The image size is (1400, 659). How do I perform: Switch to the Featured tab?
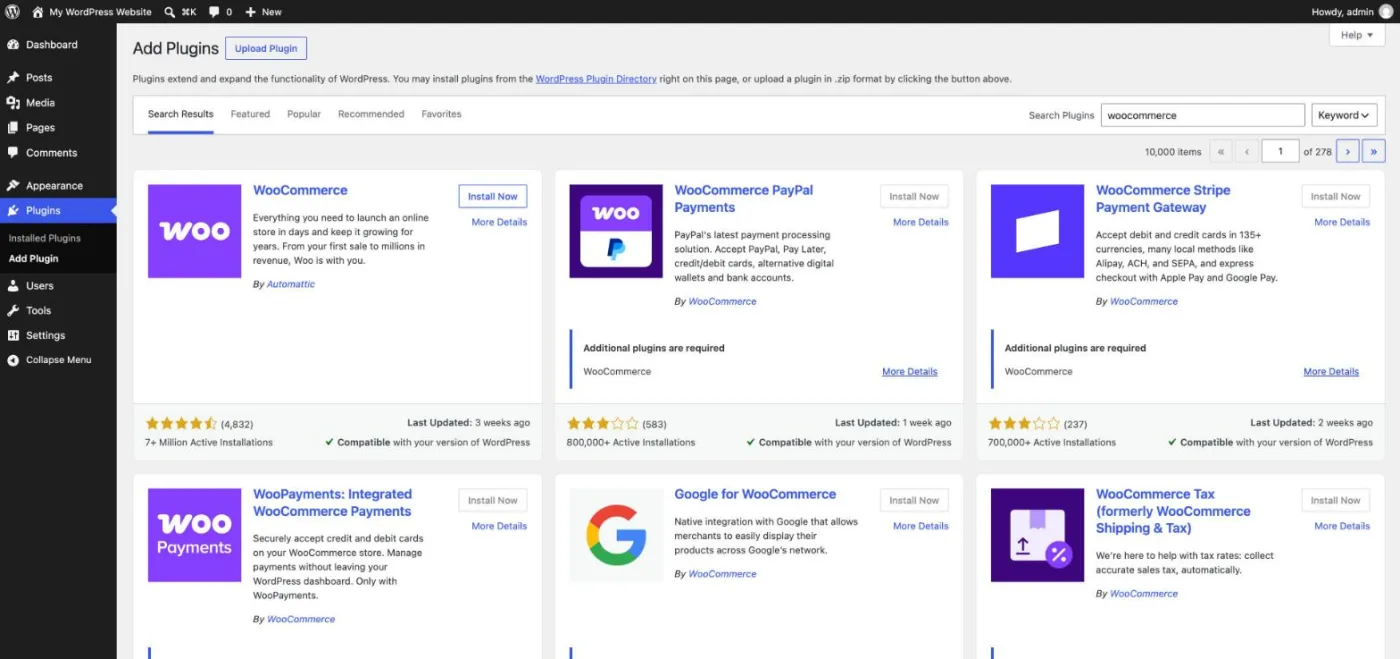pos(250,114)
